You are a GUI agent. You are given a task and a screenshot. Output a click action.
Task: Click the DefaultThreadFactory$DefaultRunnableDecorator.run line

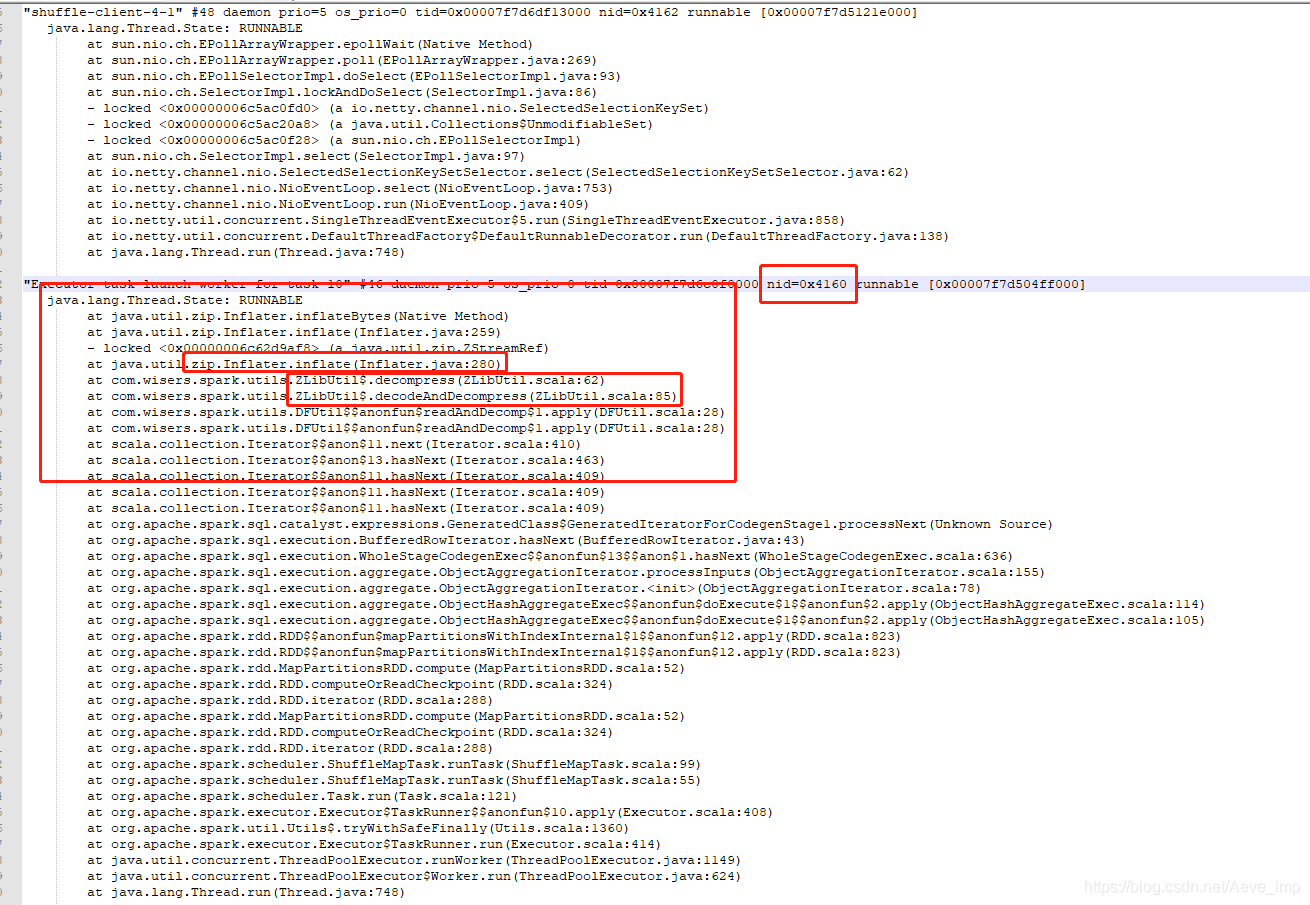(x=518, y=236)
